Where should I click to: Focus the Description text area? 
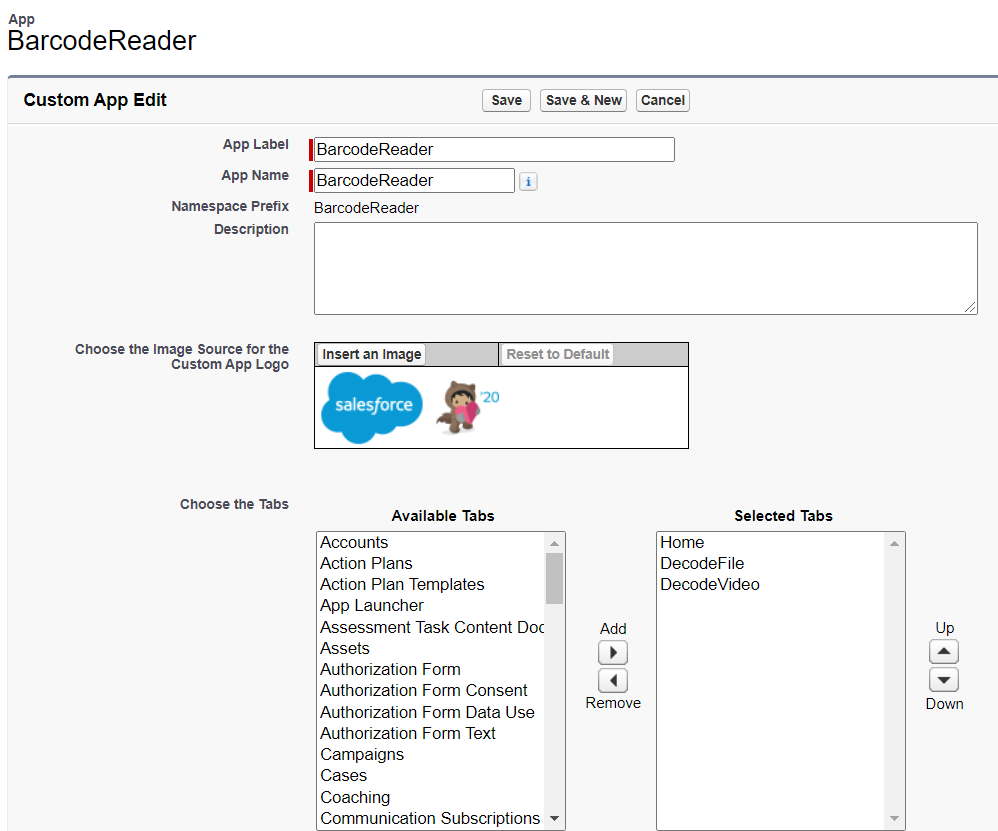point(645,268)
